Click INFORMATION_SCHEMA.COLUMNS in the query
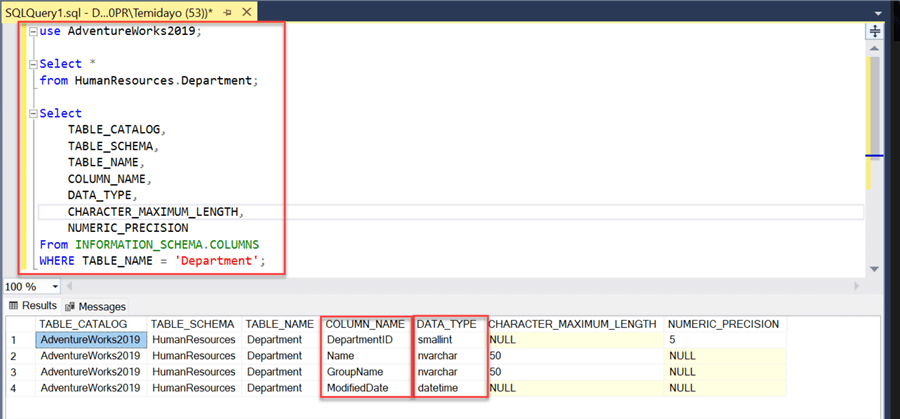 tap(167, 245)
